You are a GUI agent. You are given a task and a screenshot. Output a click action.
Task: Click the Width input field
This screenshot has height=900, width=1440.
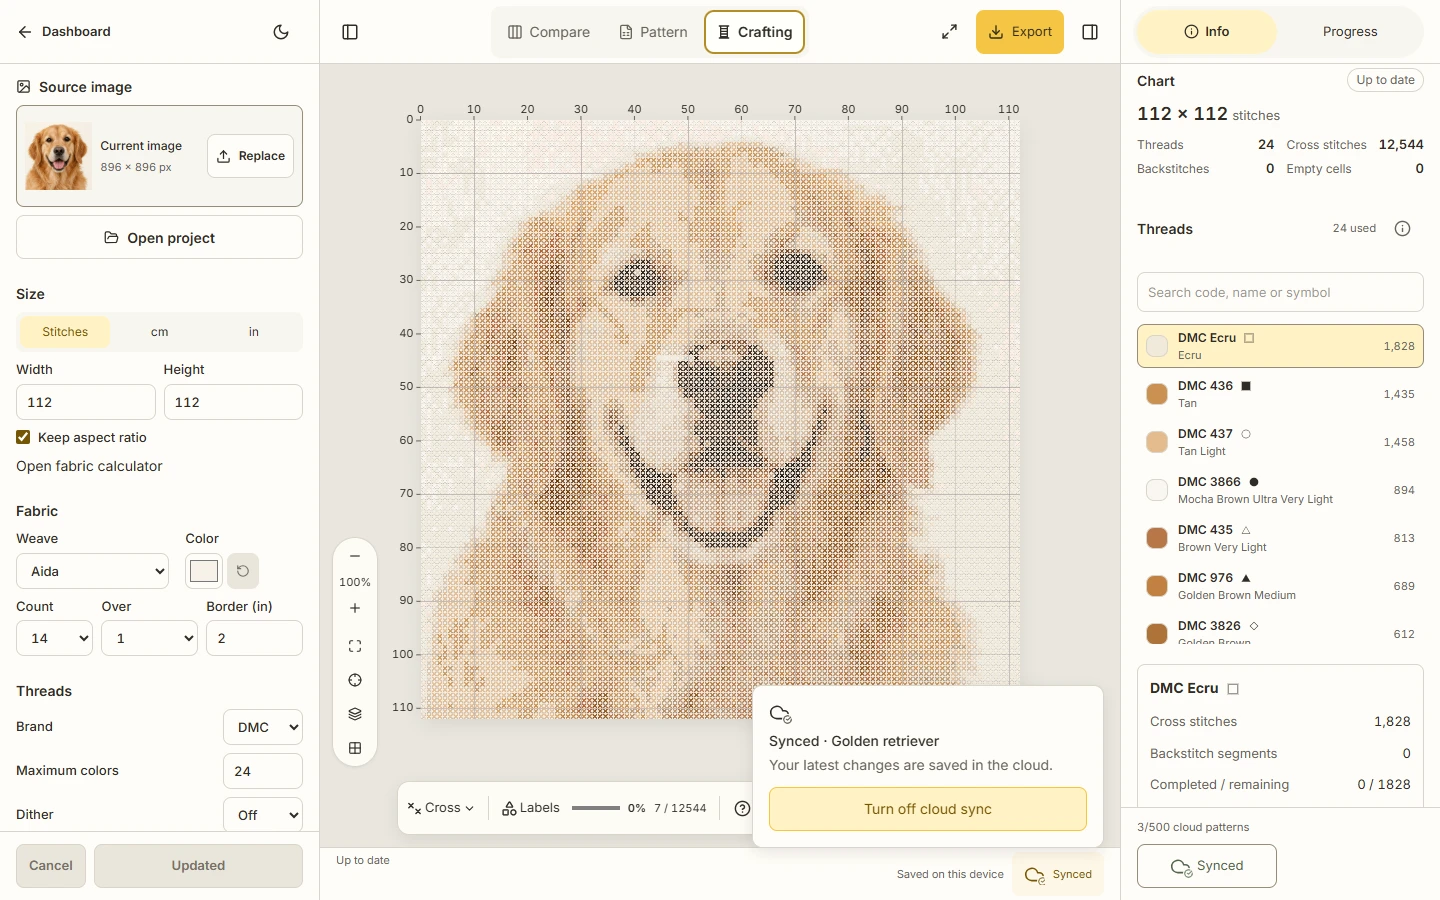point(86,402)
